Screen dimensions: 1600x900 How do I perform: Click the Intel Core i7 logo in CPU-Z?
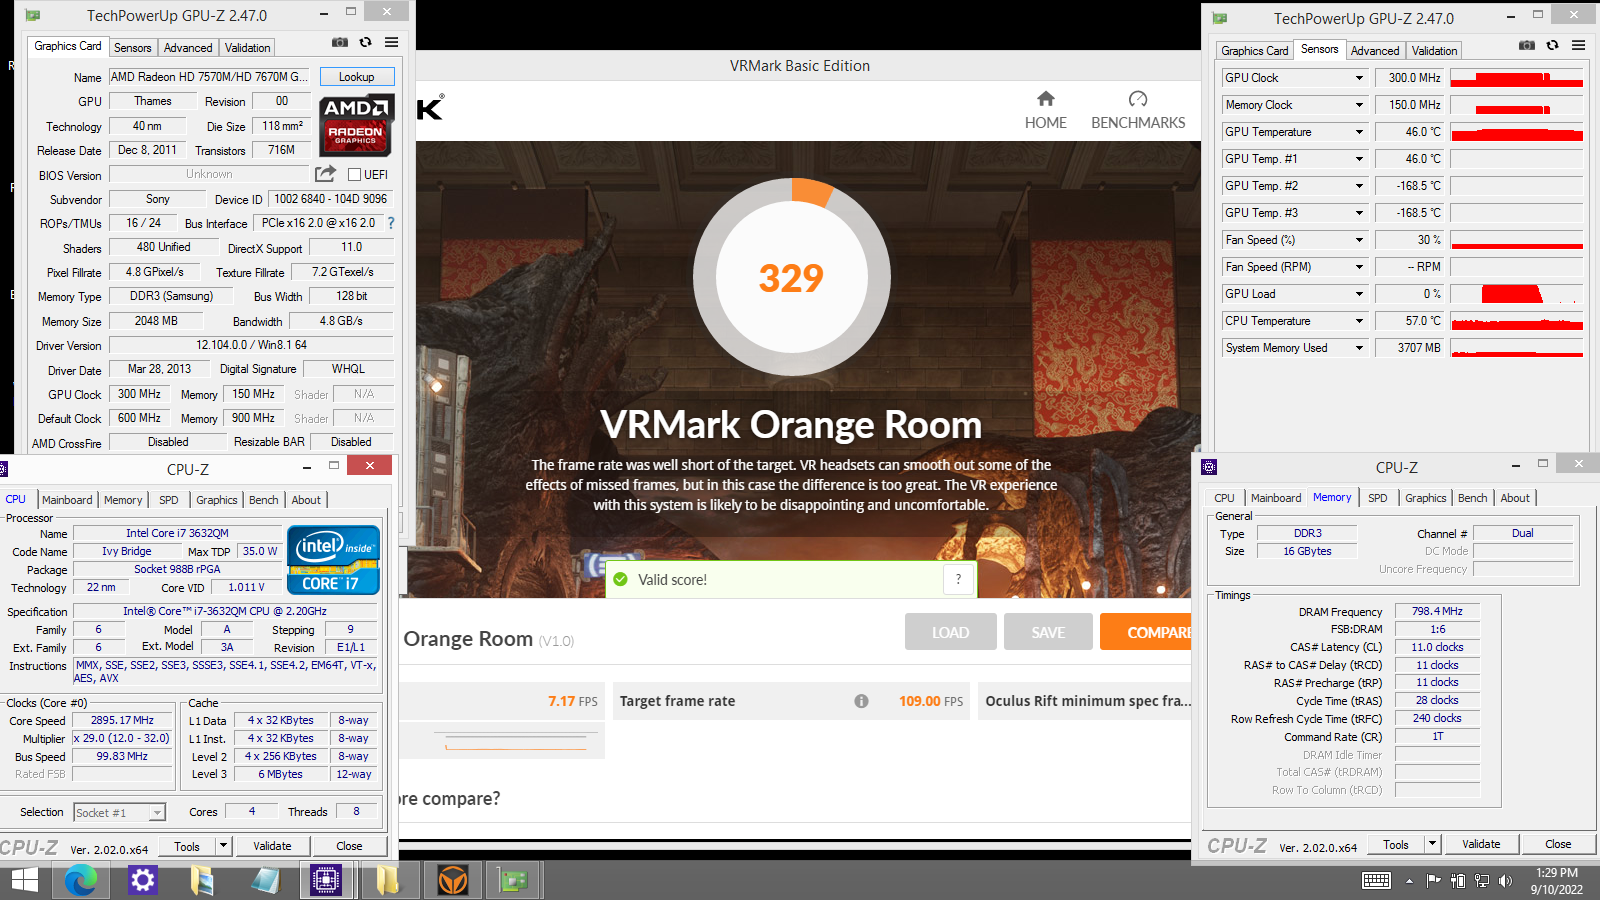[x=334, y=560]
